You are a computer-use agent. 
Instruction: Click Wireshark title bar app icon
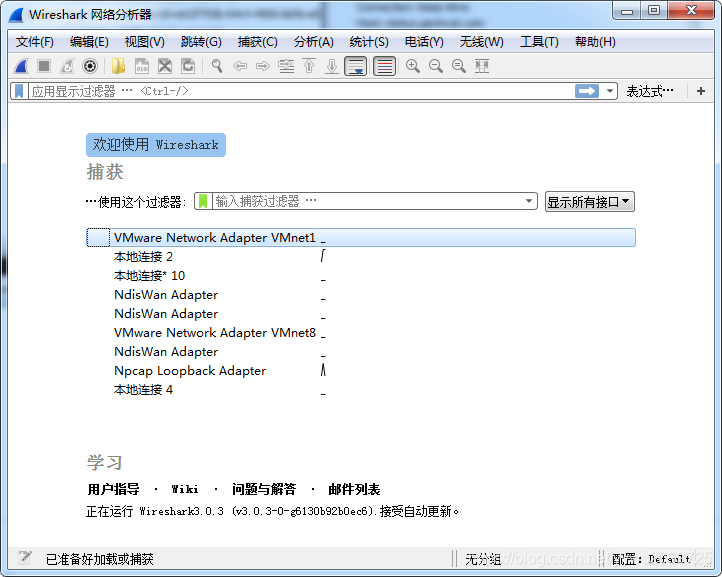point(16,15)
